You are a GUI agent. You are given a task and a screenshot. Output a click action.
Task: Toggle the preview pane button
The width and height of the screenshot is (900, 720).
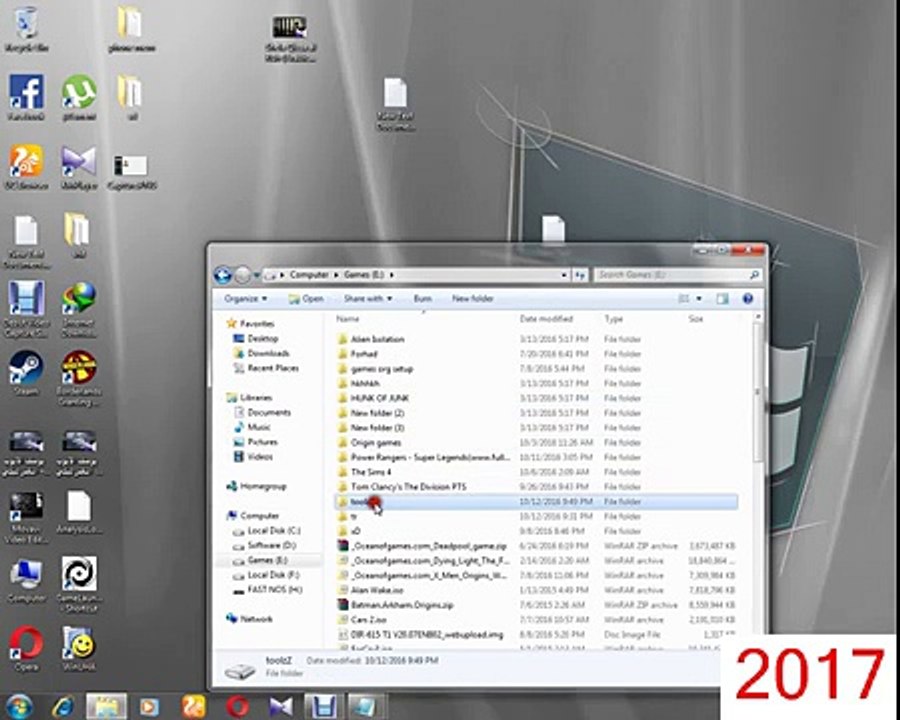(x=723, y=299)
